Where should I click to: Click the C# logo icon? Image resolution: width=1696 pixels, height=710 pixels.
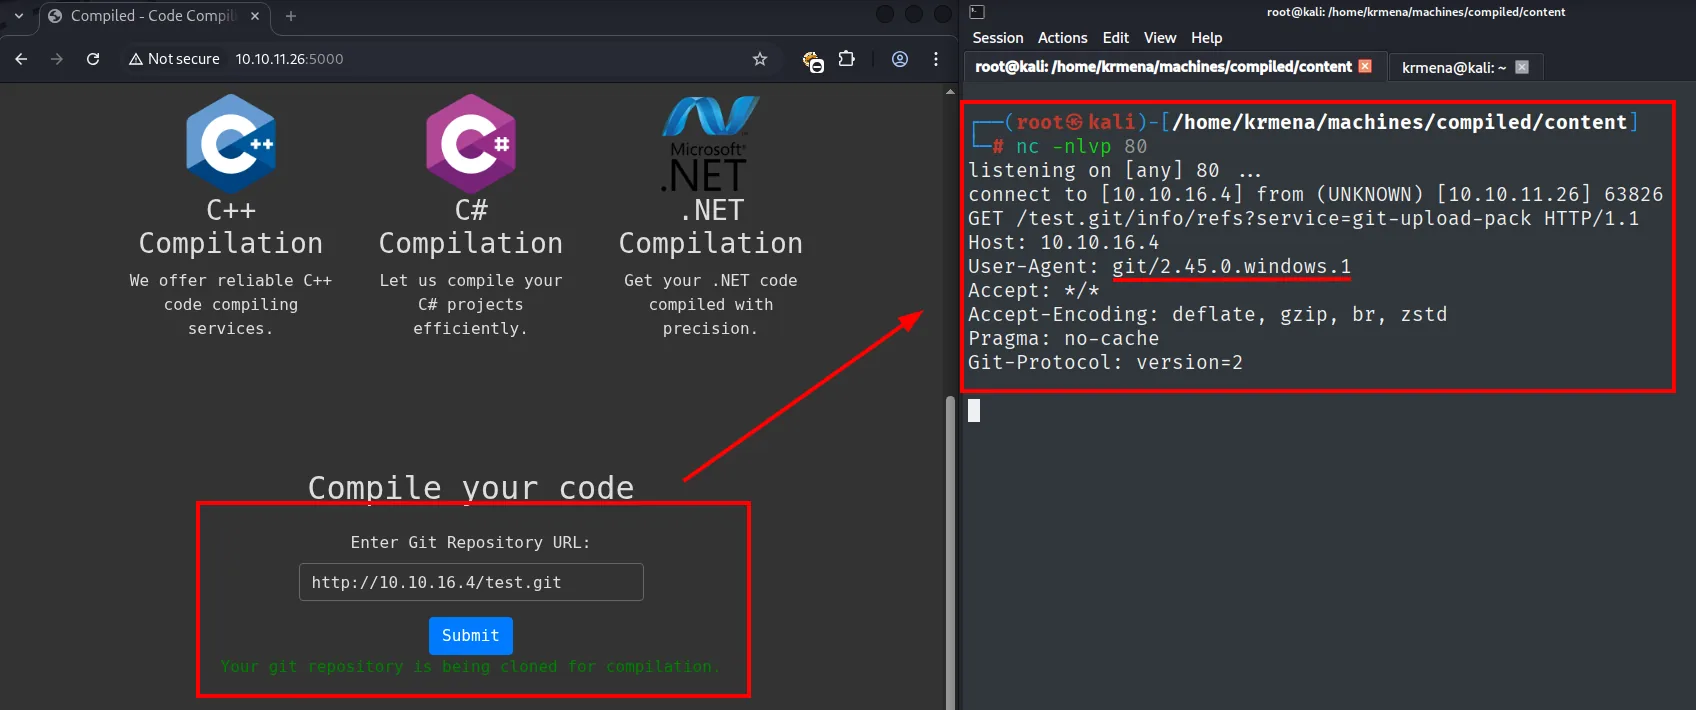[471, 144]
